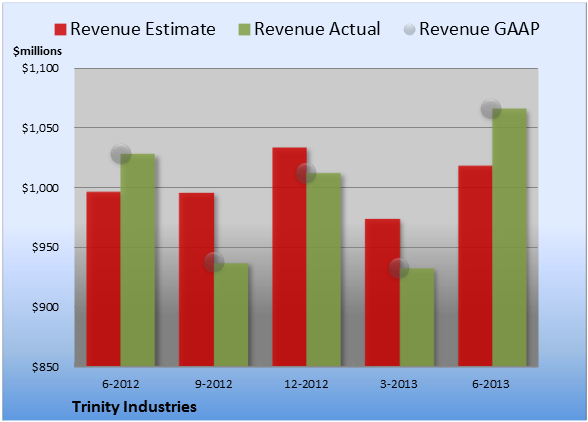Select the red estimate bar for 6-2013
588x422 pixels.
475,266
